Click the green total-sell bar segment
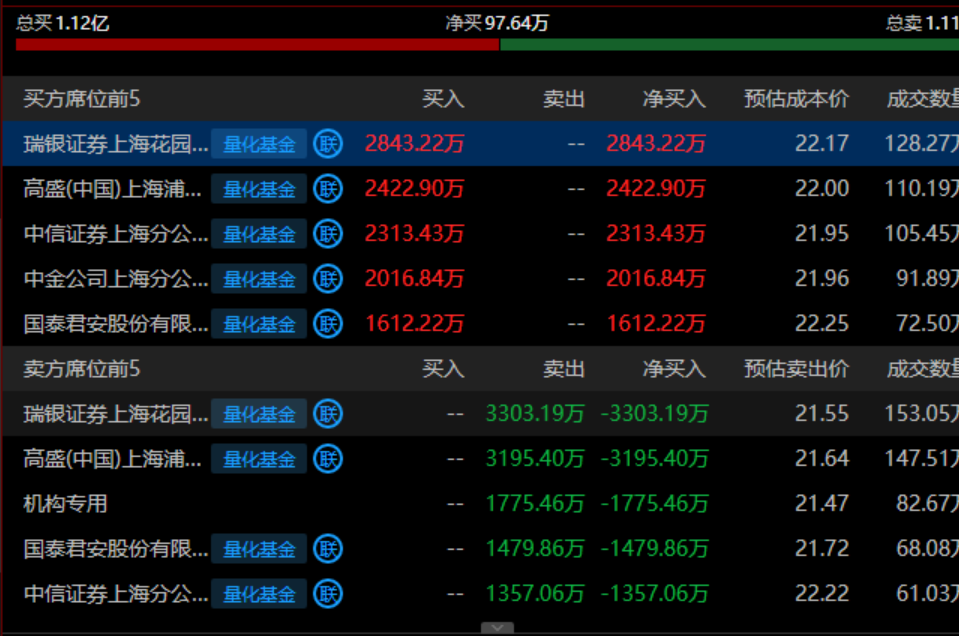Image resolution: width=959 pixels, height=636 pixels. pyautogui.click(x=730, y=45)
